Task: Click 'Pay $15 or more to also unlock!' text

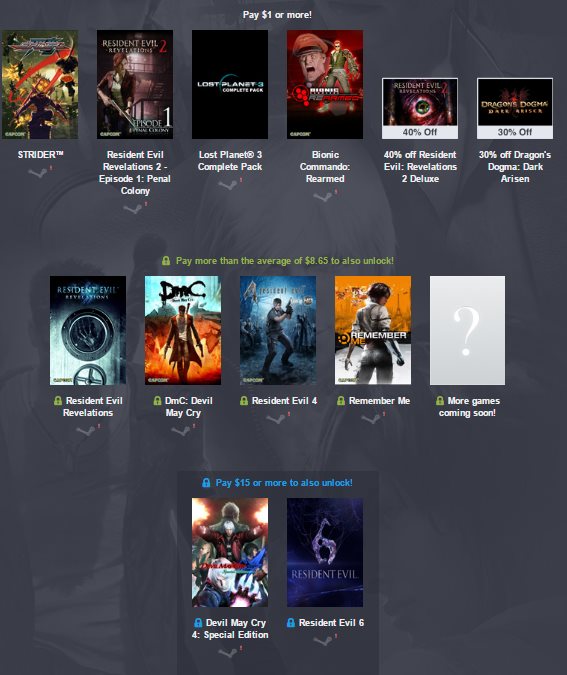Action: click(x=284, y=483)
